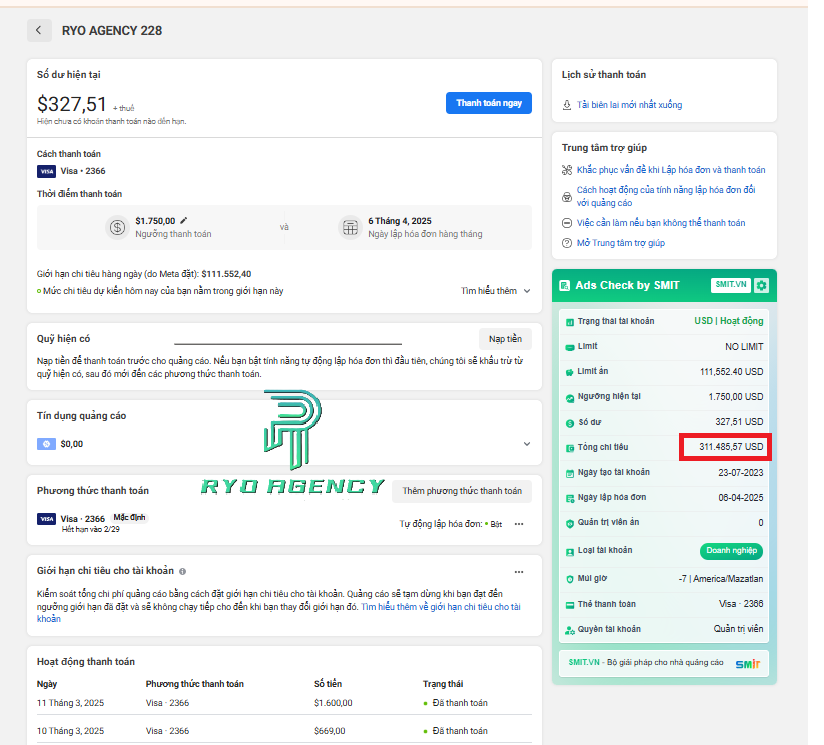This screenshot has height=745, width=824.
Task: Click the 111,552.40 USD hidden limit value
Action: pos(732,371)
